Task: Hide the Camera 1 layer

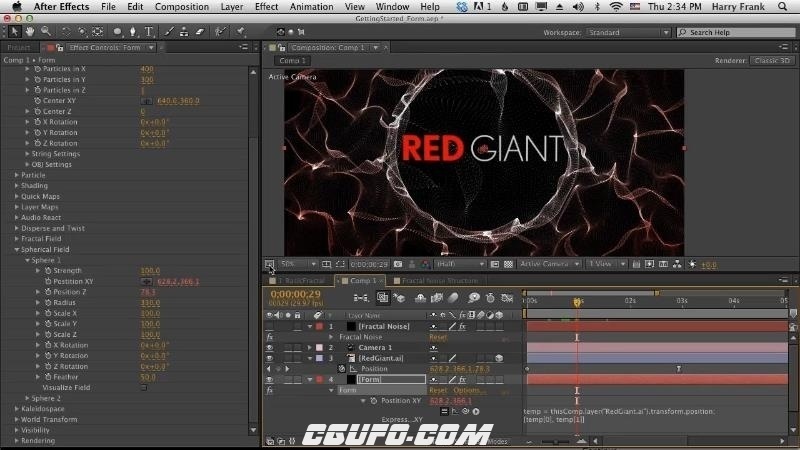Action: 269,347
